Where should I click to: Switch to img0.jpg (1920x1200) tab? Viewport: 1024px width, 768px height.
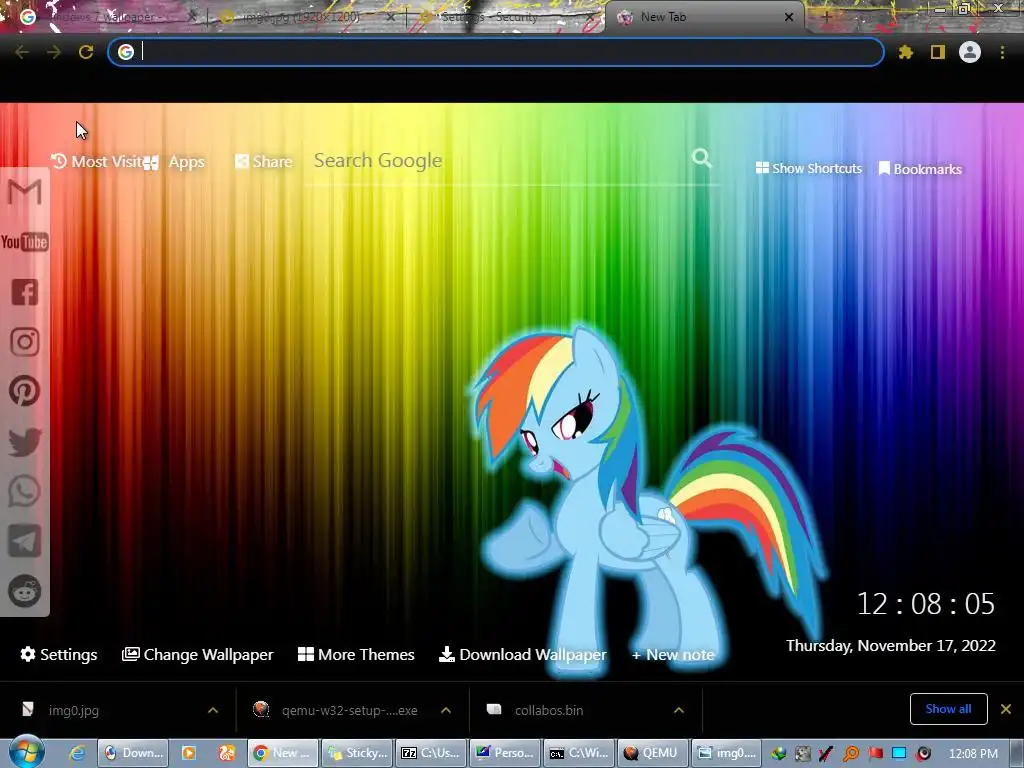[307, 17]
